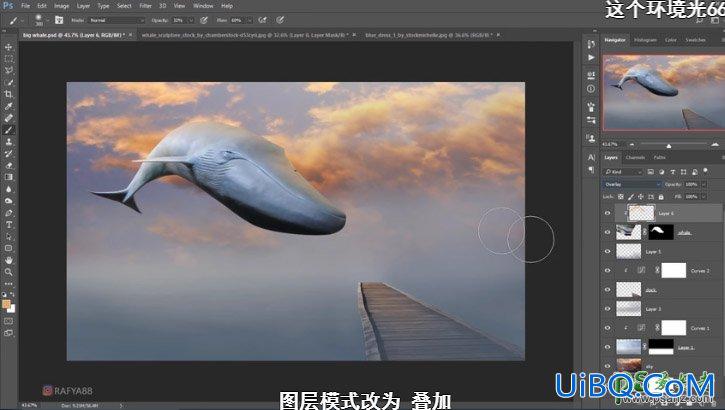Filter layers by adjustment type icon
The width and height of the screenshot is (725, 410).
pos(662,172)
